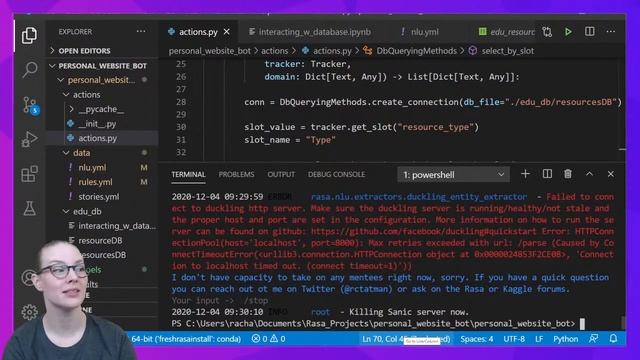
Task: Open nlu.yml in the file tree
Action: point(92,167)
